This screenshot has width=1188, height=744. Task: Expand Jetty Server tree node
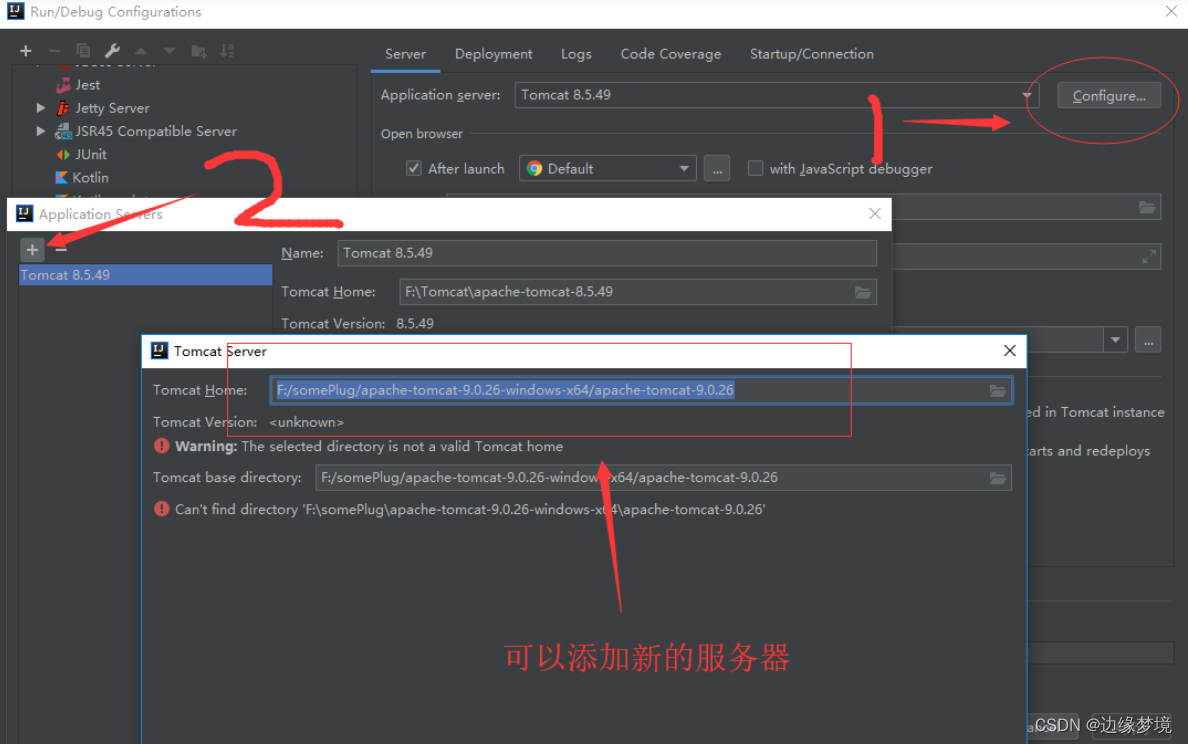(x=41, y=108)
